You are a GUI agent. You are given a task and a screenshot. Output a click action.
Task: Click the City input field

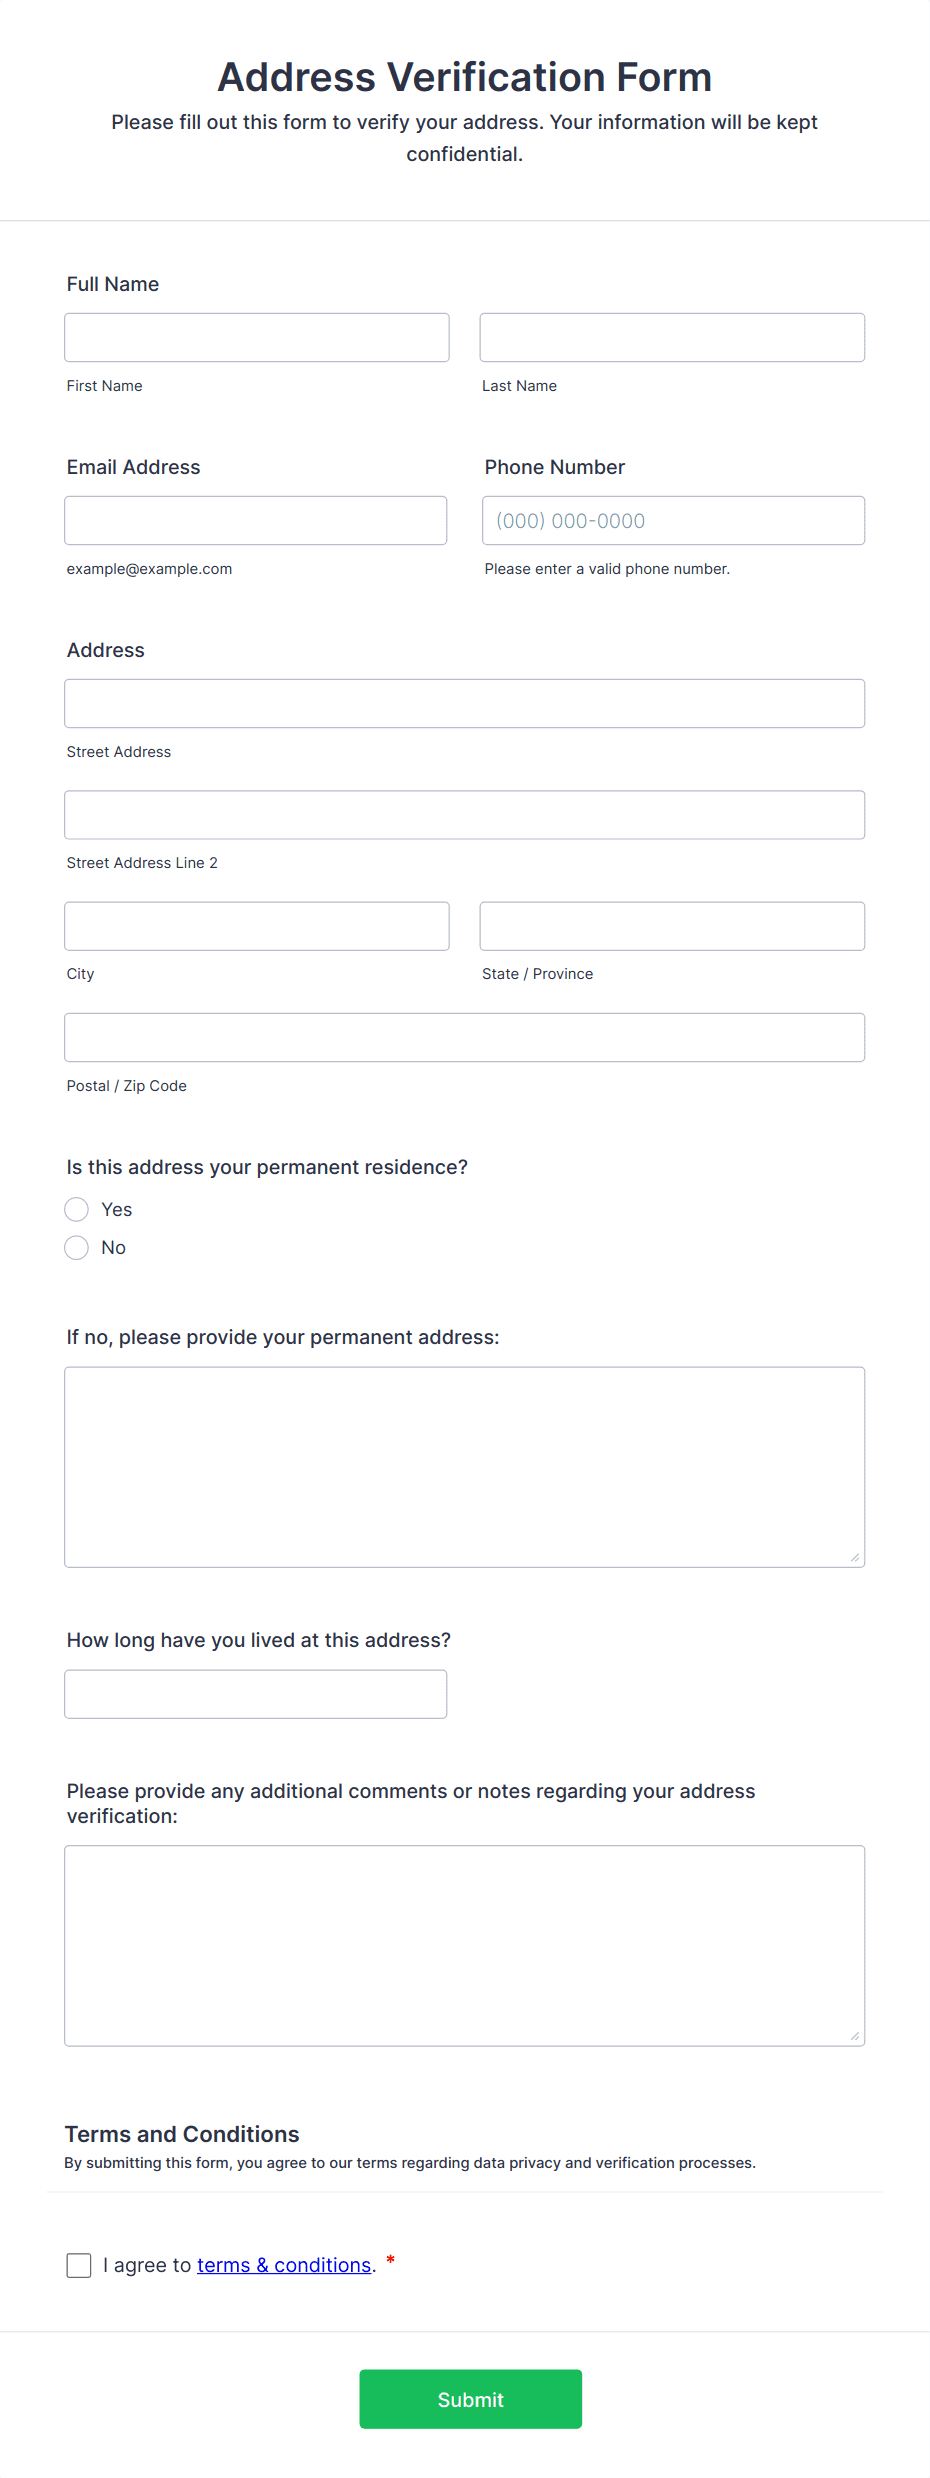coord(256,926)
